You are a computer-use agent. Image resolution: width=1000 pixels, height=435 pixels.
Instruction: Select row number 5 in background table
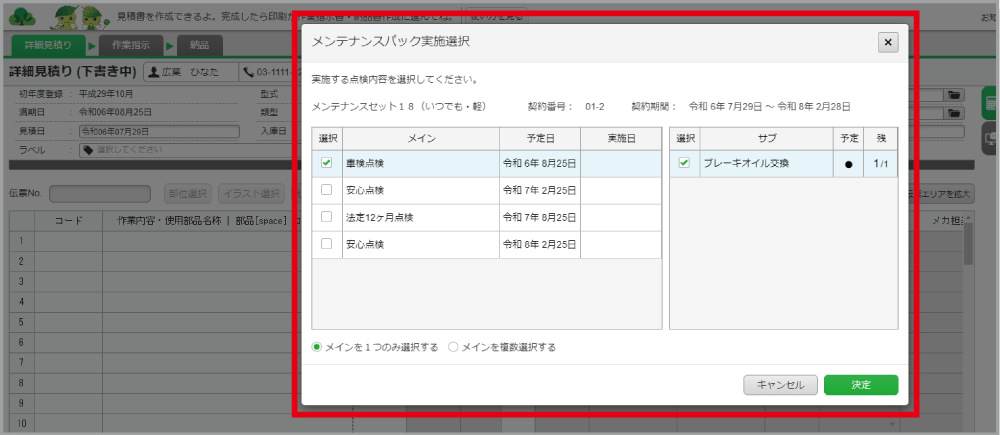pyautogui.click(x=22, y=322)
